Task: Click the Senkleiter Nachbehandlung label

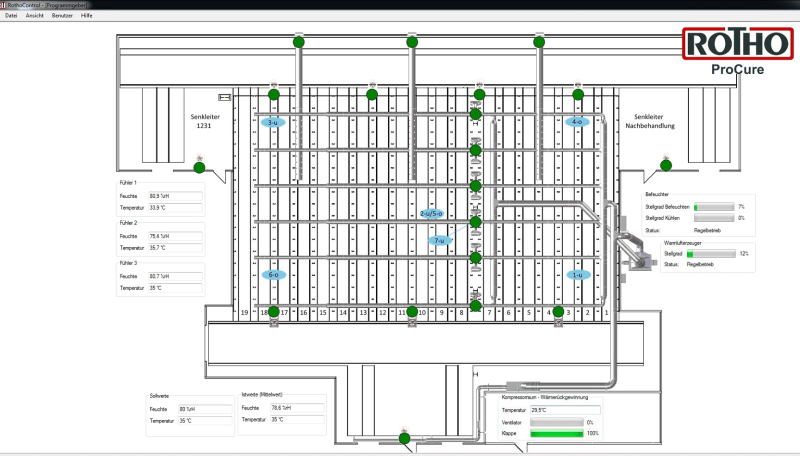Action: [x=650, y=121]
